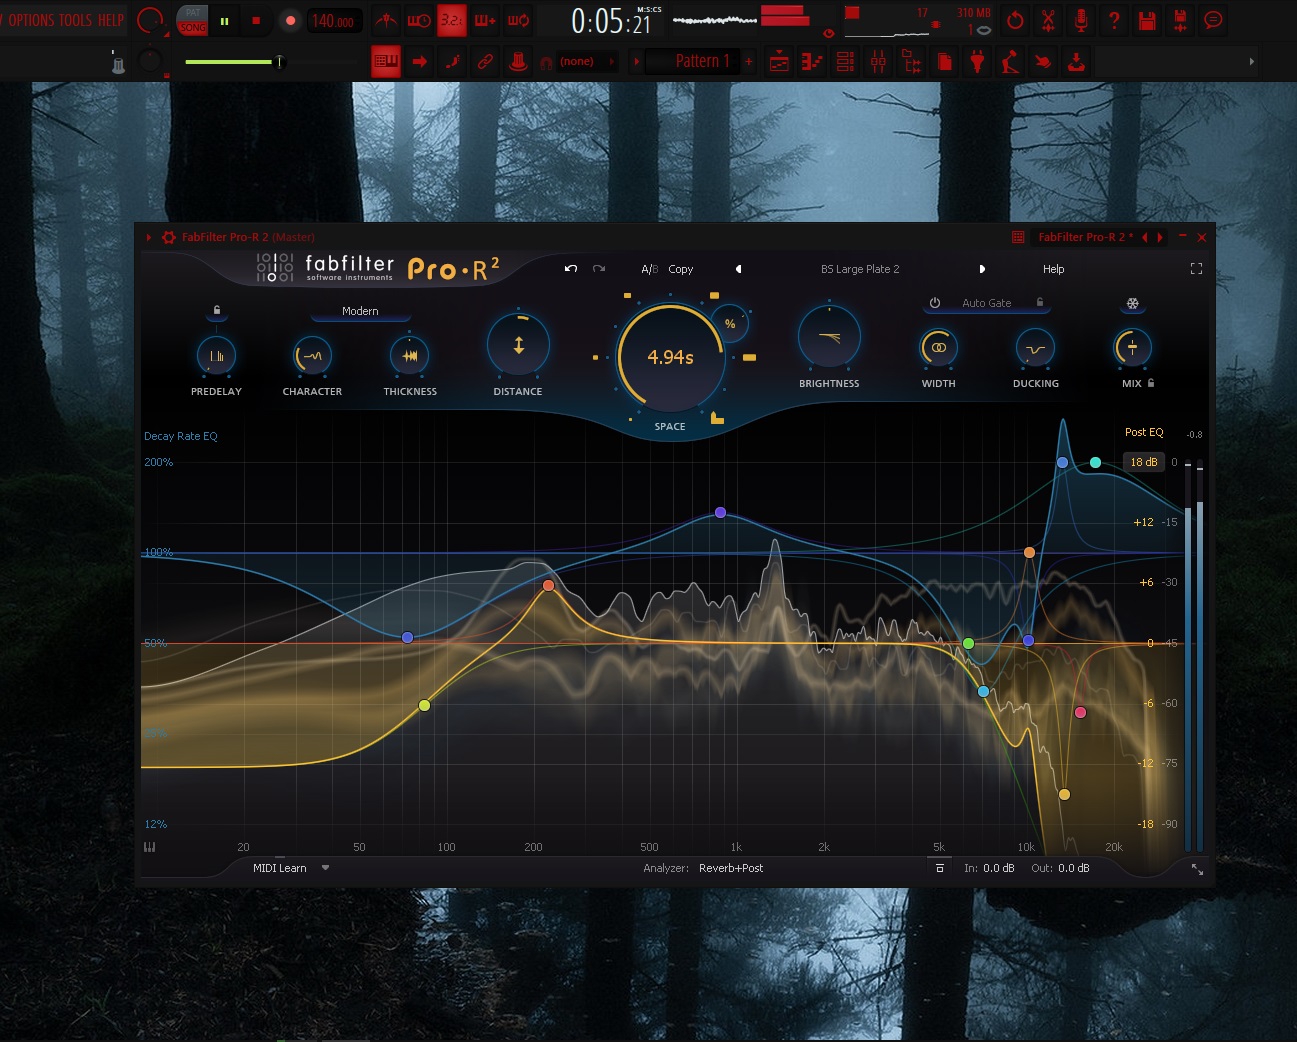The width and height of the screenshot is (1297, 1042).
Task: Toggle the percent button beside SPACE knob
Action: click(730, 324)
